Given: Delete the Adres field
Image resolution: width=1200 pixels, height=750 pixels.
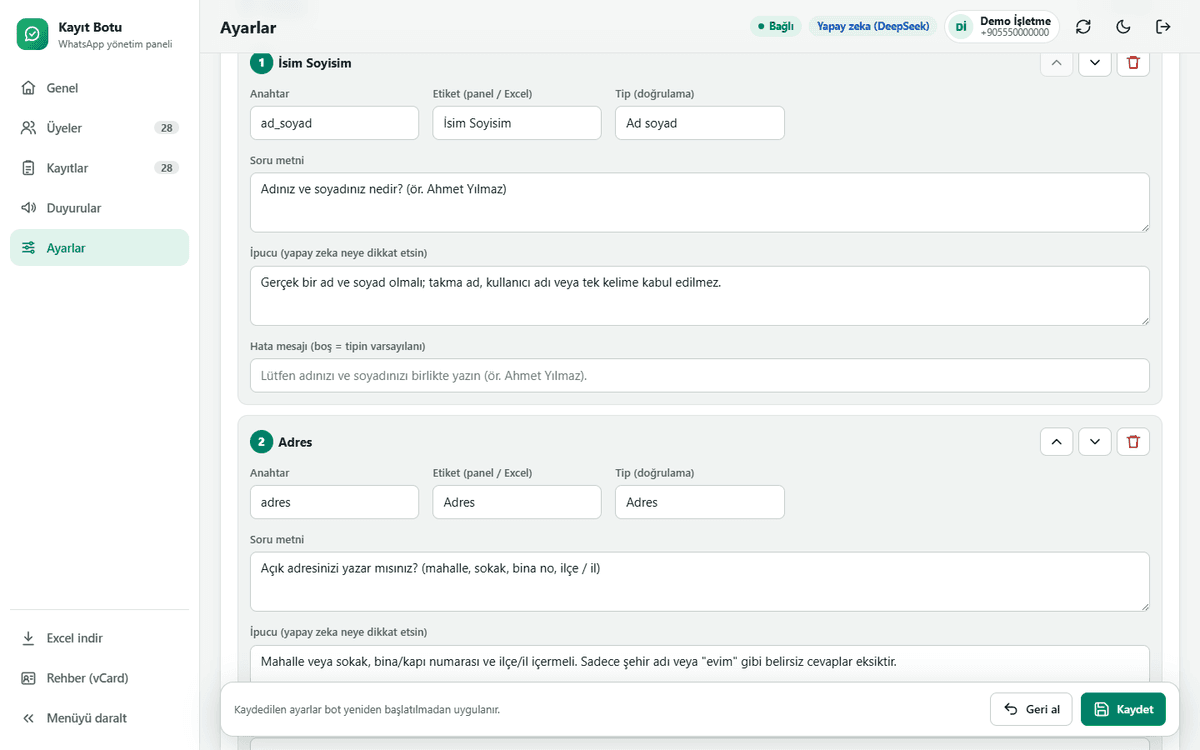Looking at the screenshot, I should coord(1133,441).
